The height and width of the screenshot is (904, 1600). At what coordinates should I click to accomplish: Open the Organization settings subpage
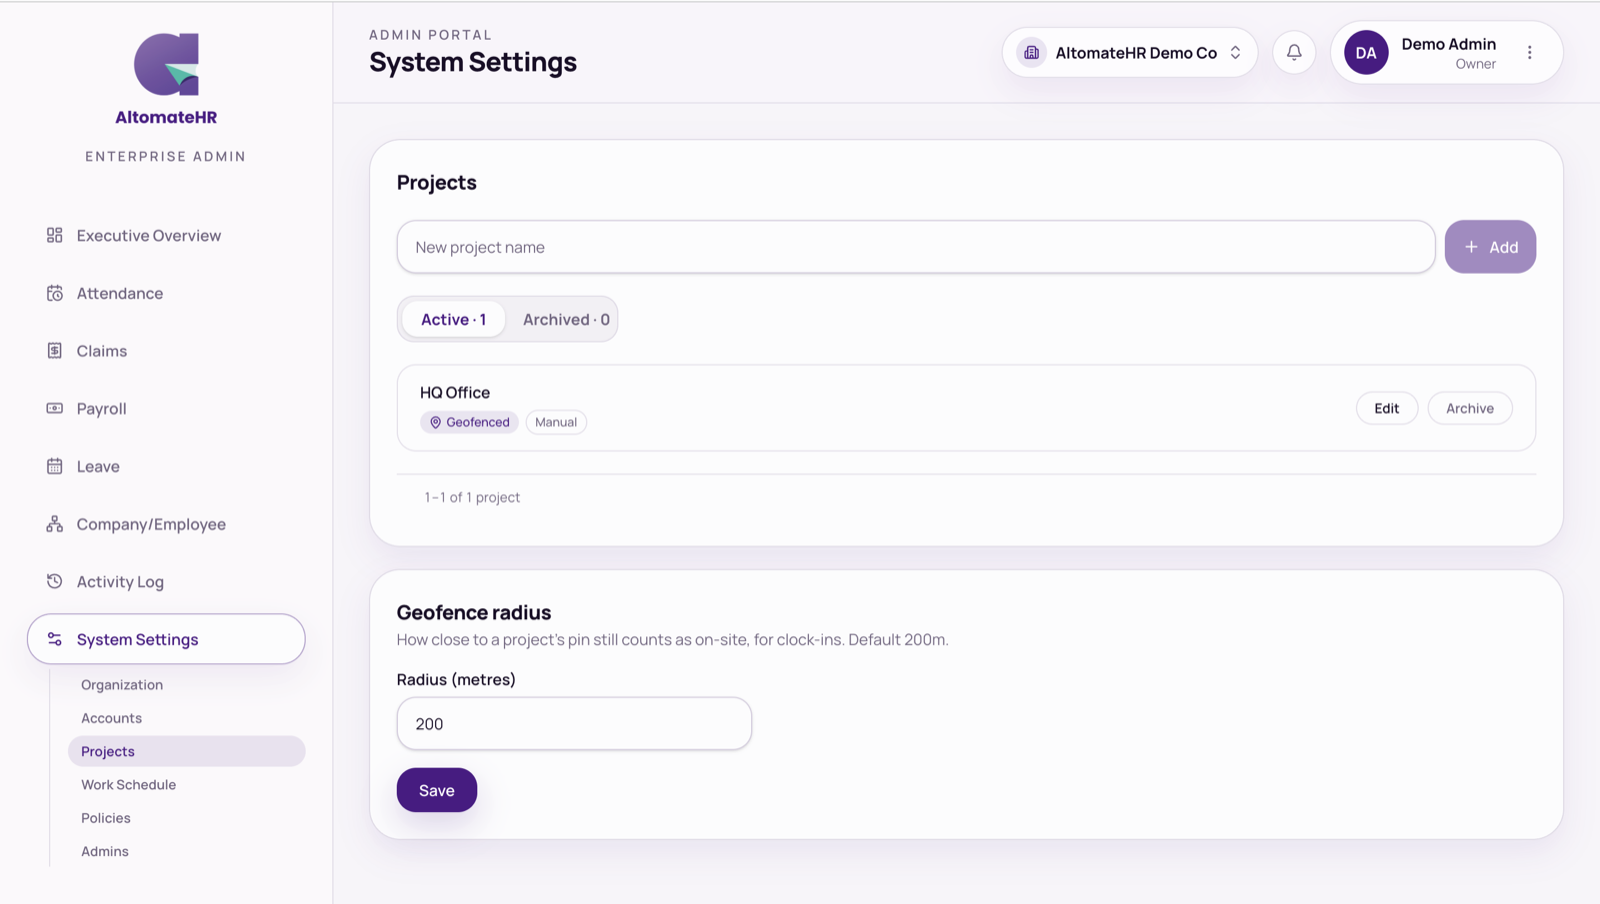pos(122,684)
